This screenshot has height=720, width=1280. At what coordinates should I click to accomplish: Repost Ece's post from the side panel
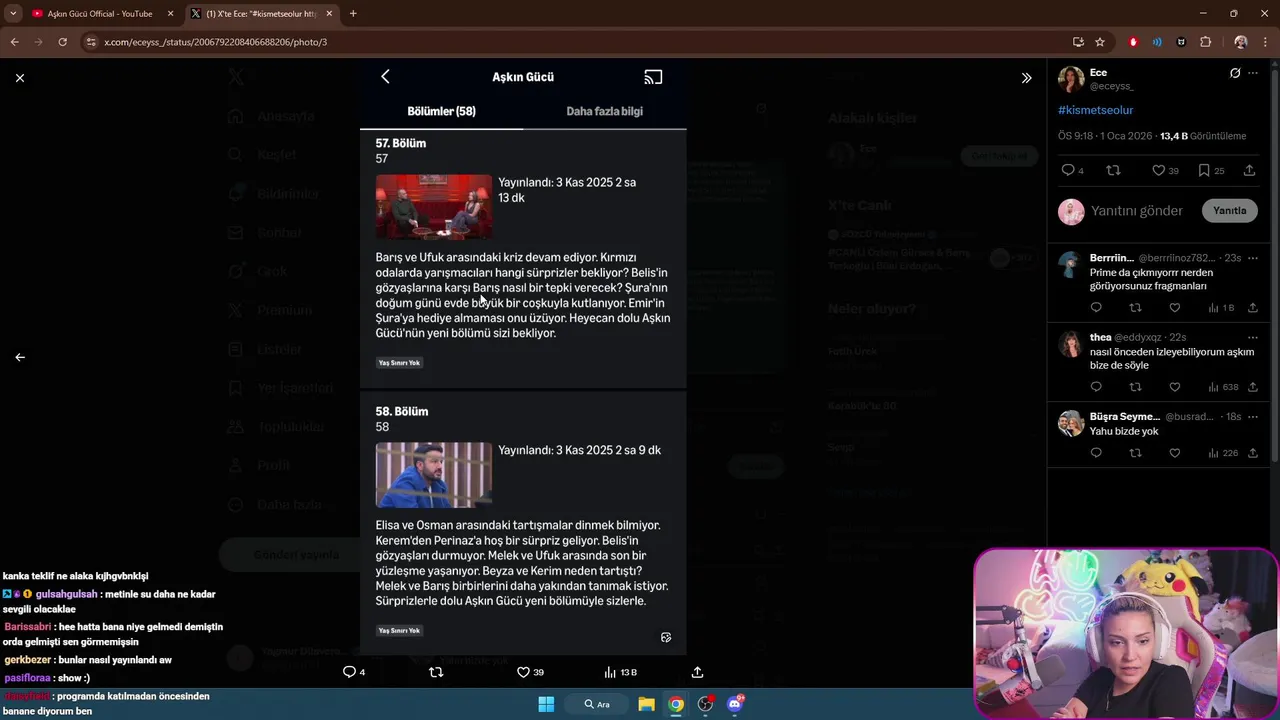click(x=1113, y=171)
